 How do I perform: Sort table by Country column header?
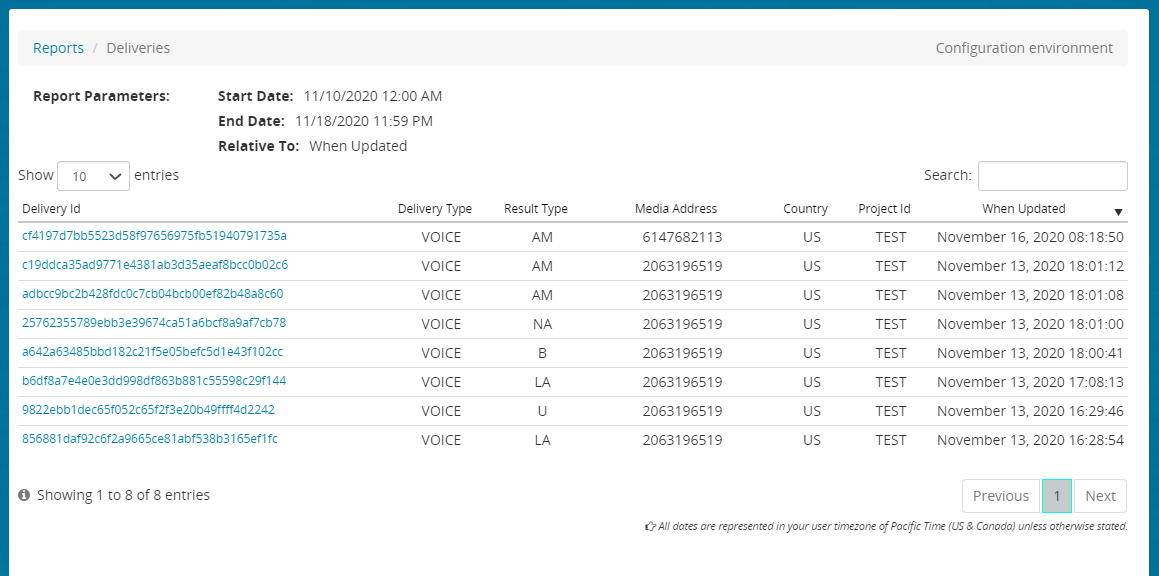(x=805, y=209)
